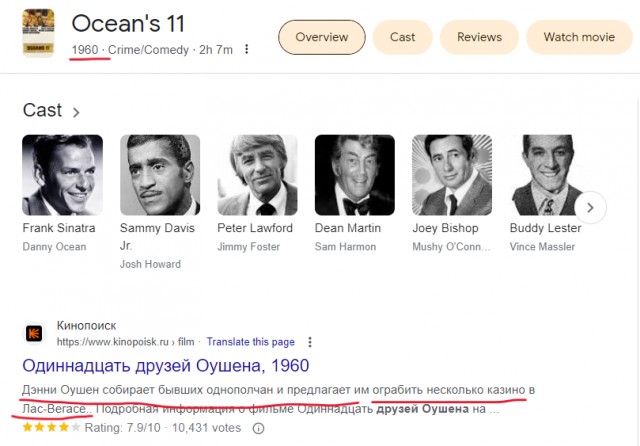Click the kinopoisk.ru URL breadcrumb
Image resolution: width=640 pixels, height=446 pixels.
[125, 342]
